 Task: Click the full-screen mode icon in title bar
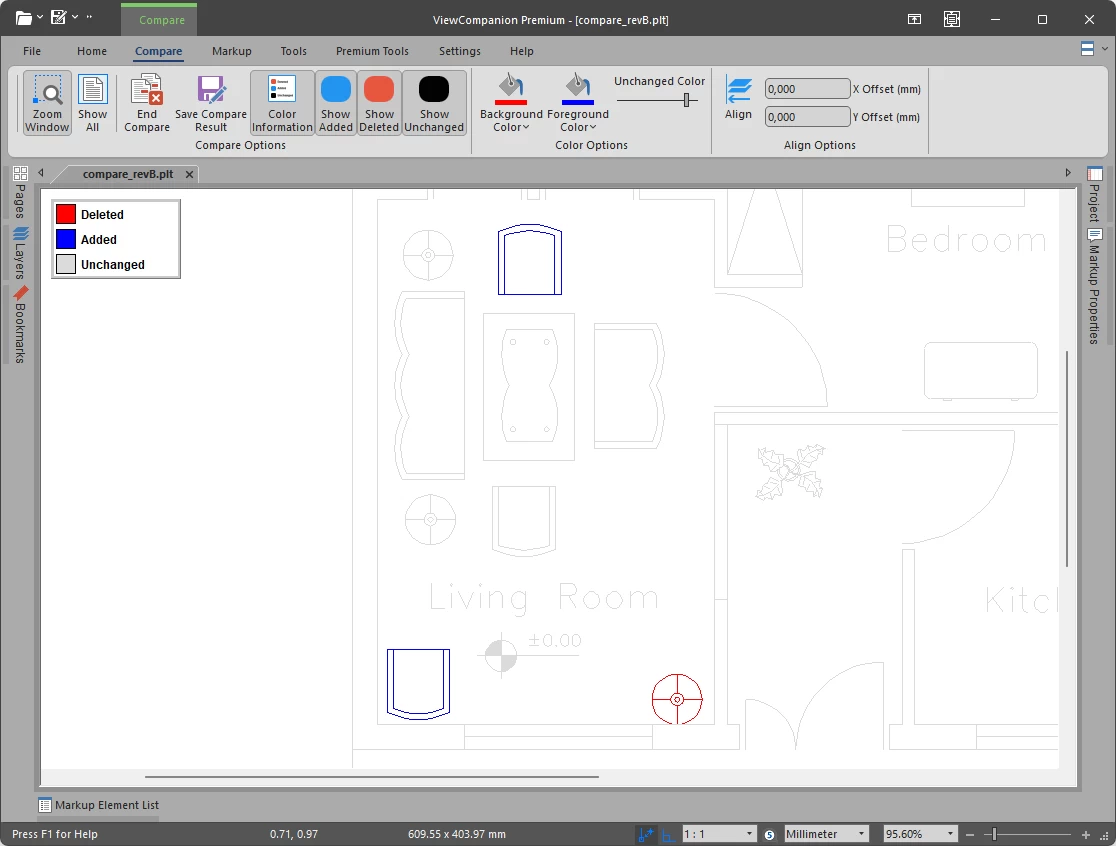[x=952, y=19]
